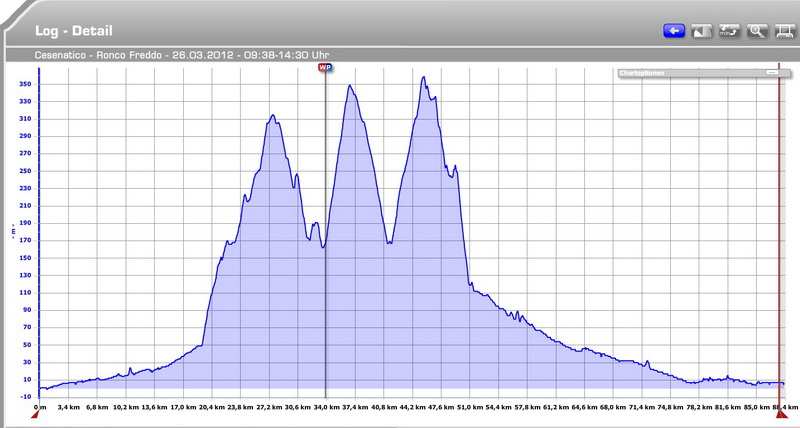Image resolution: width=800 pixels, height=428 pixels.
Task: Click the print icon
Action: click(783, 31)
